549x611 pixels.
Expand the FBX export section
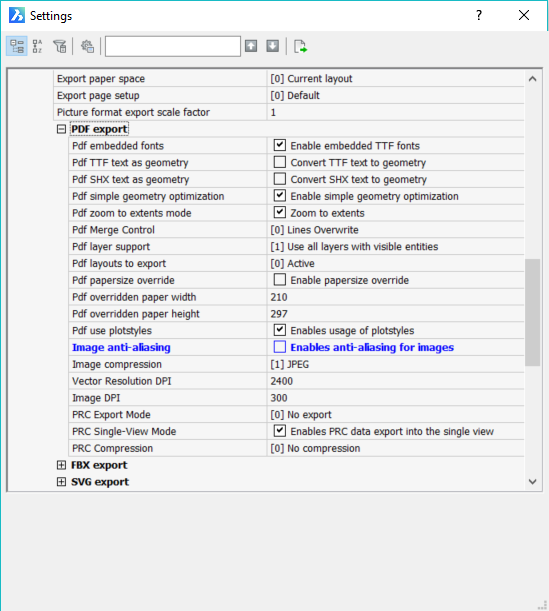(61, 465)
